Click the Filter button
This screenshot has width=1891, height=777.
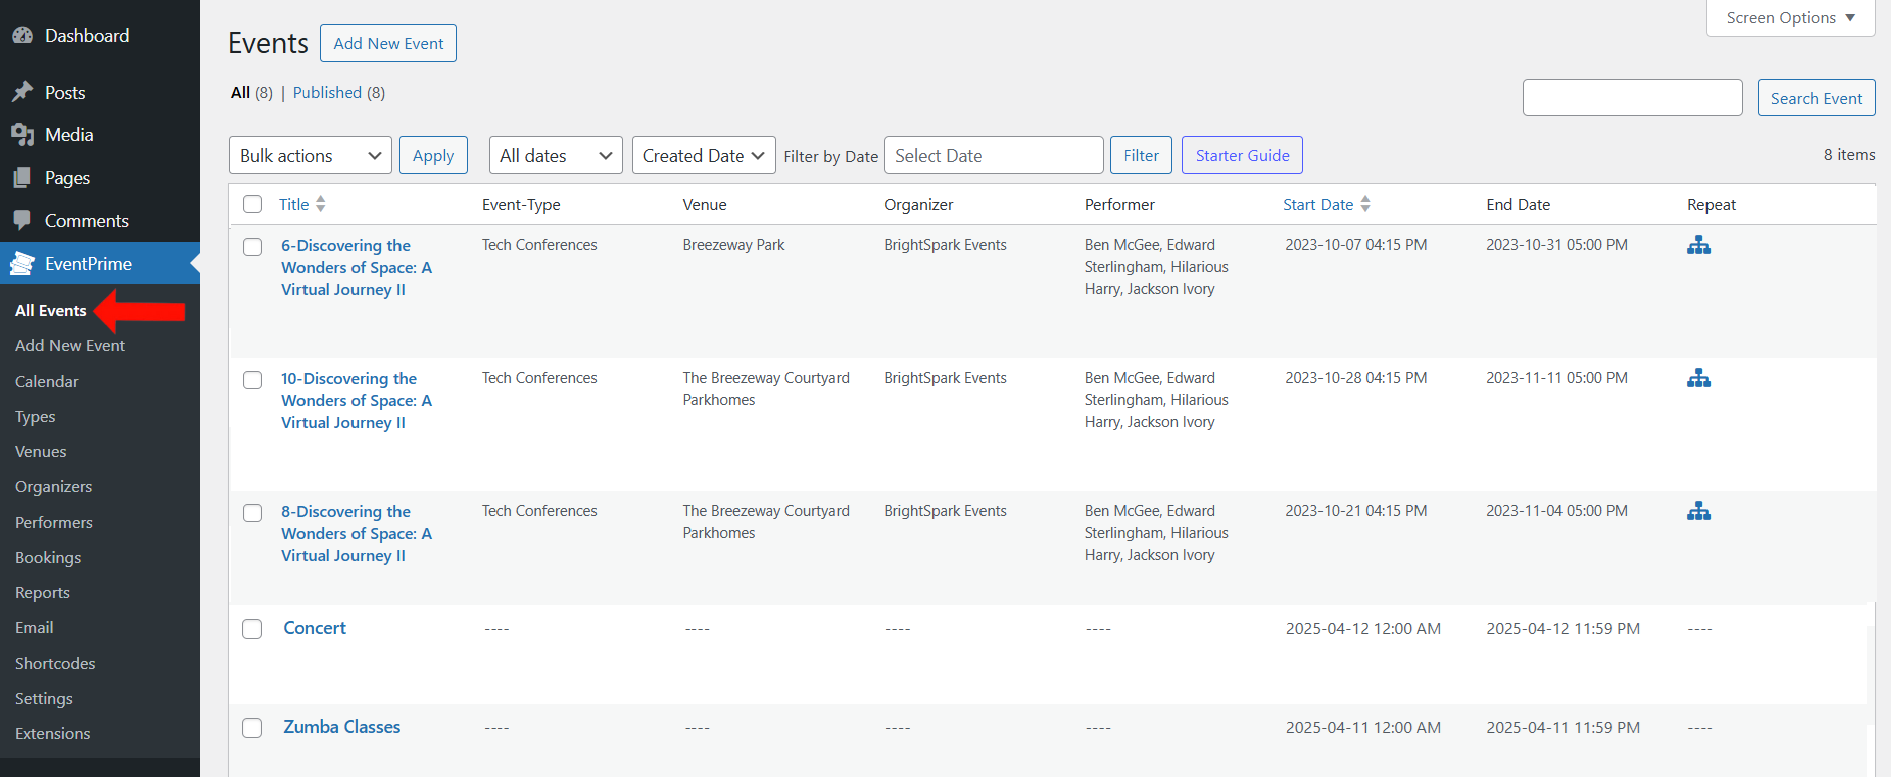coord(1141,155)
